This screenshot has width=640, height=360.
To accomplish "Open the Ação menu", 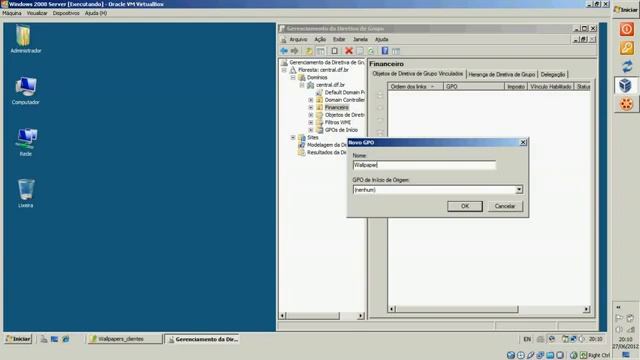I will 320,40.
